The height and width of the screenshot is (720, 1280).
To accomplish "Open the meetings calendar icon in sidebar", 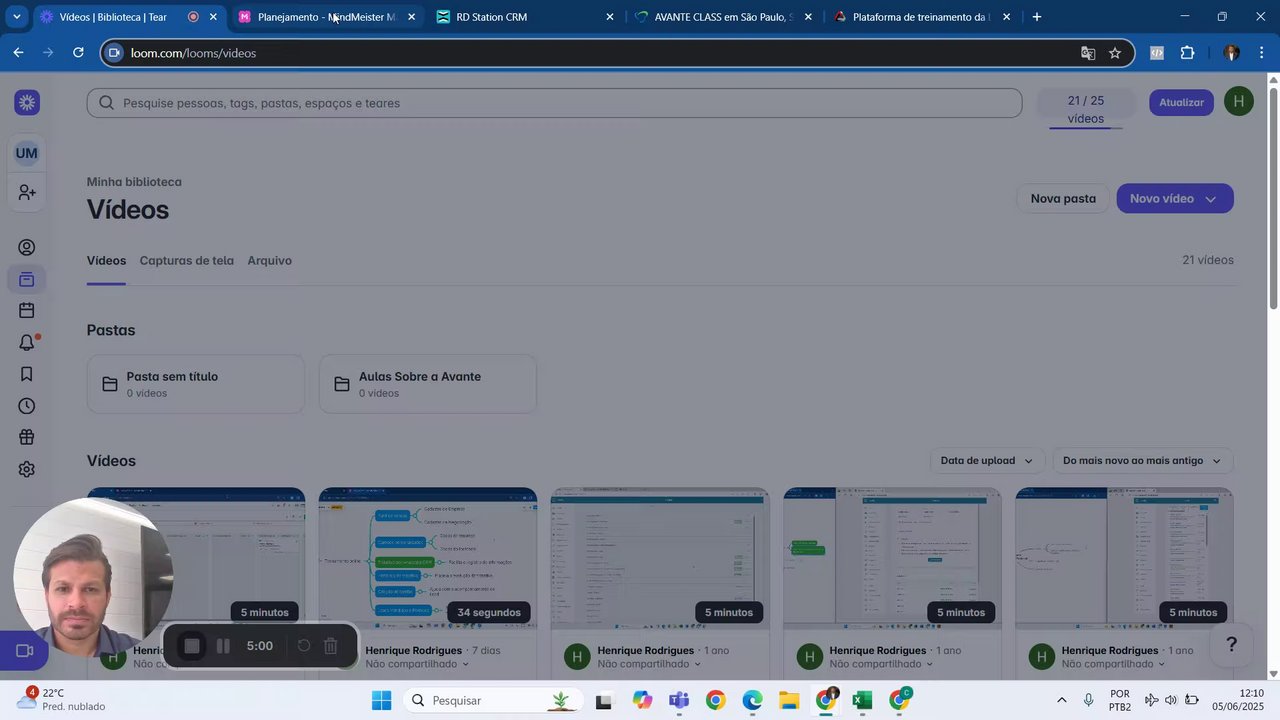I will tap(27, 311).
